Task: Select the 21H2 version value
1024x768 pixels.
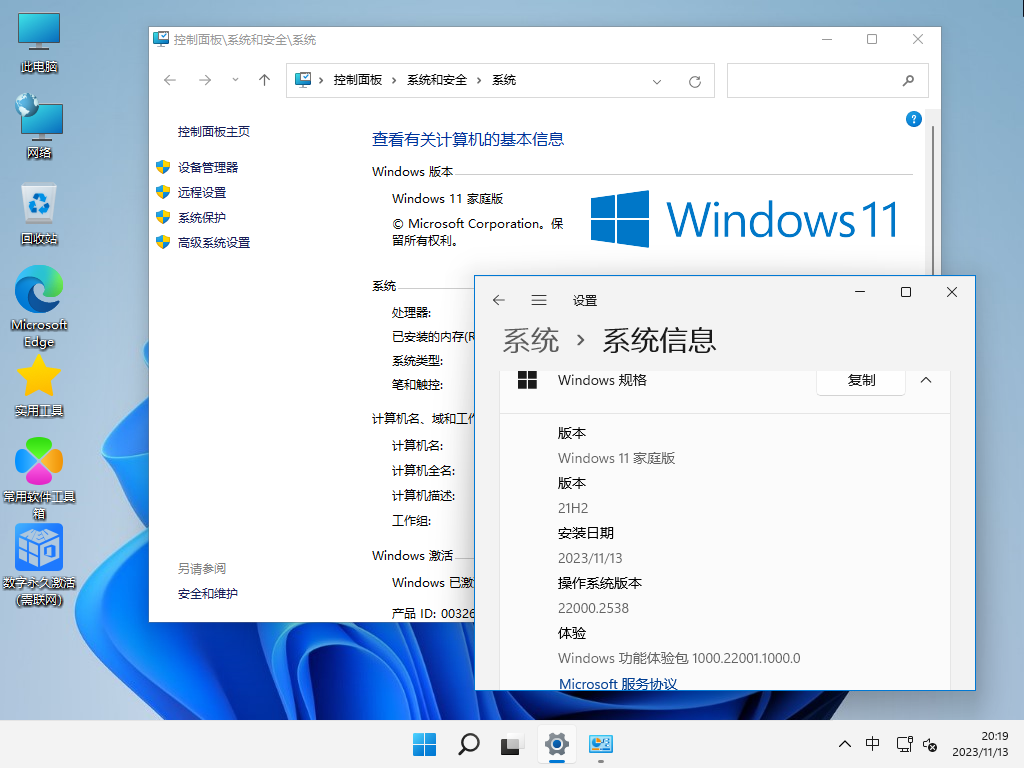Action: pos(573,508)
